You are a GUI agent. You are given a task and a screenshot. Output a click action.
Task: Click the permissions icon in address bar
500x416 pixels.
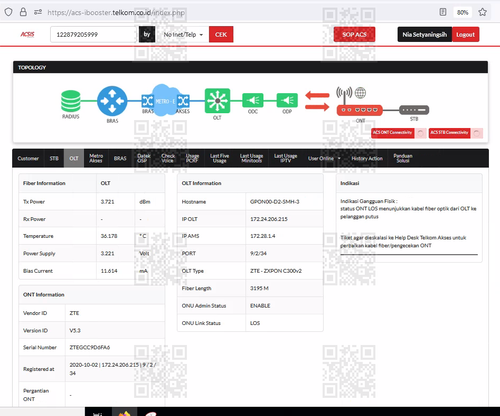[38, 12]
